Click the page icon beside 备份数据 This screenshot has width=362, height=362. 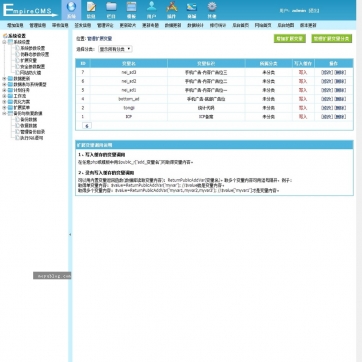[x=17, y=119]
